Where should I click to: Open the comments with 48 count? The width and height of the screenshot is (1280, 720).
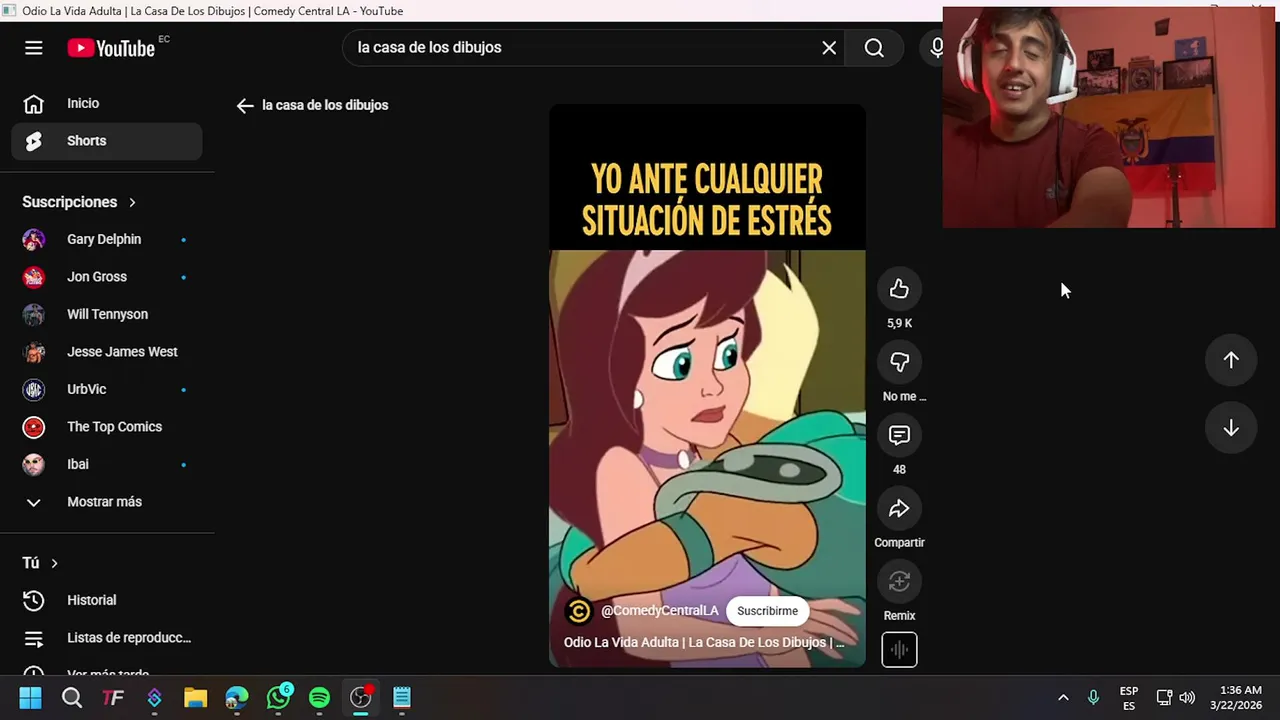899,435
